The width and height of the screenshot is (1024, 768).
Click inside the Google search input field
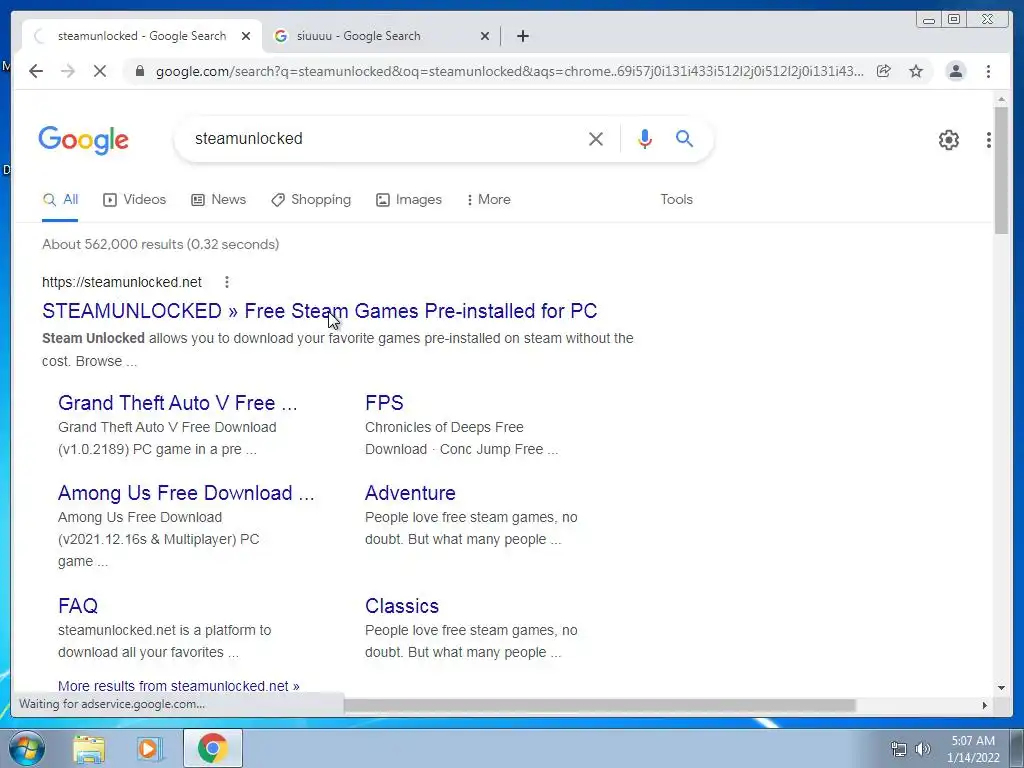[385, 139]
